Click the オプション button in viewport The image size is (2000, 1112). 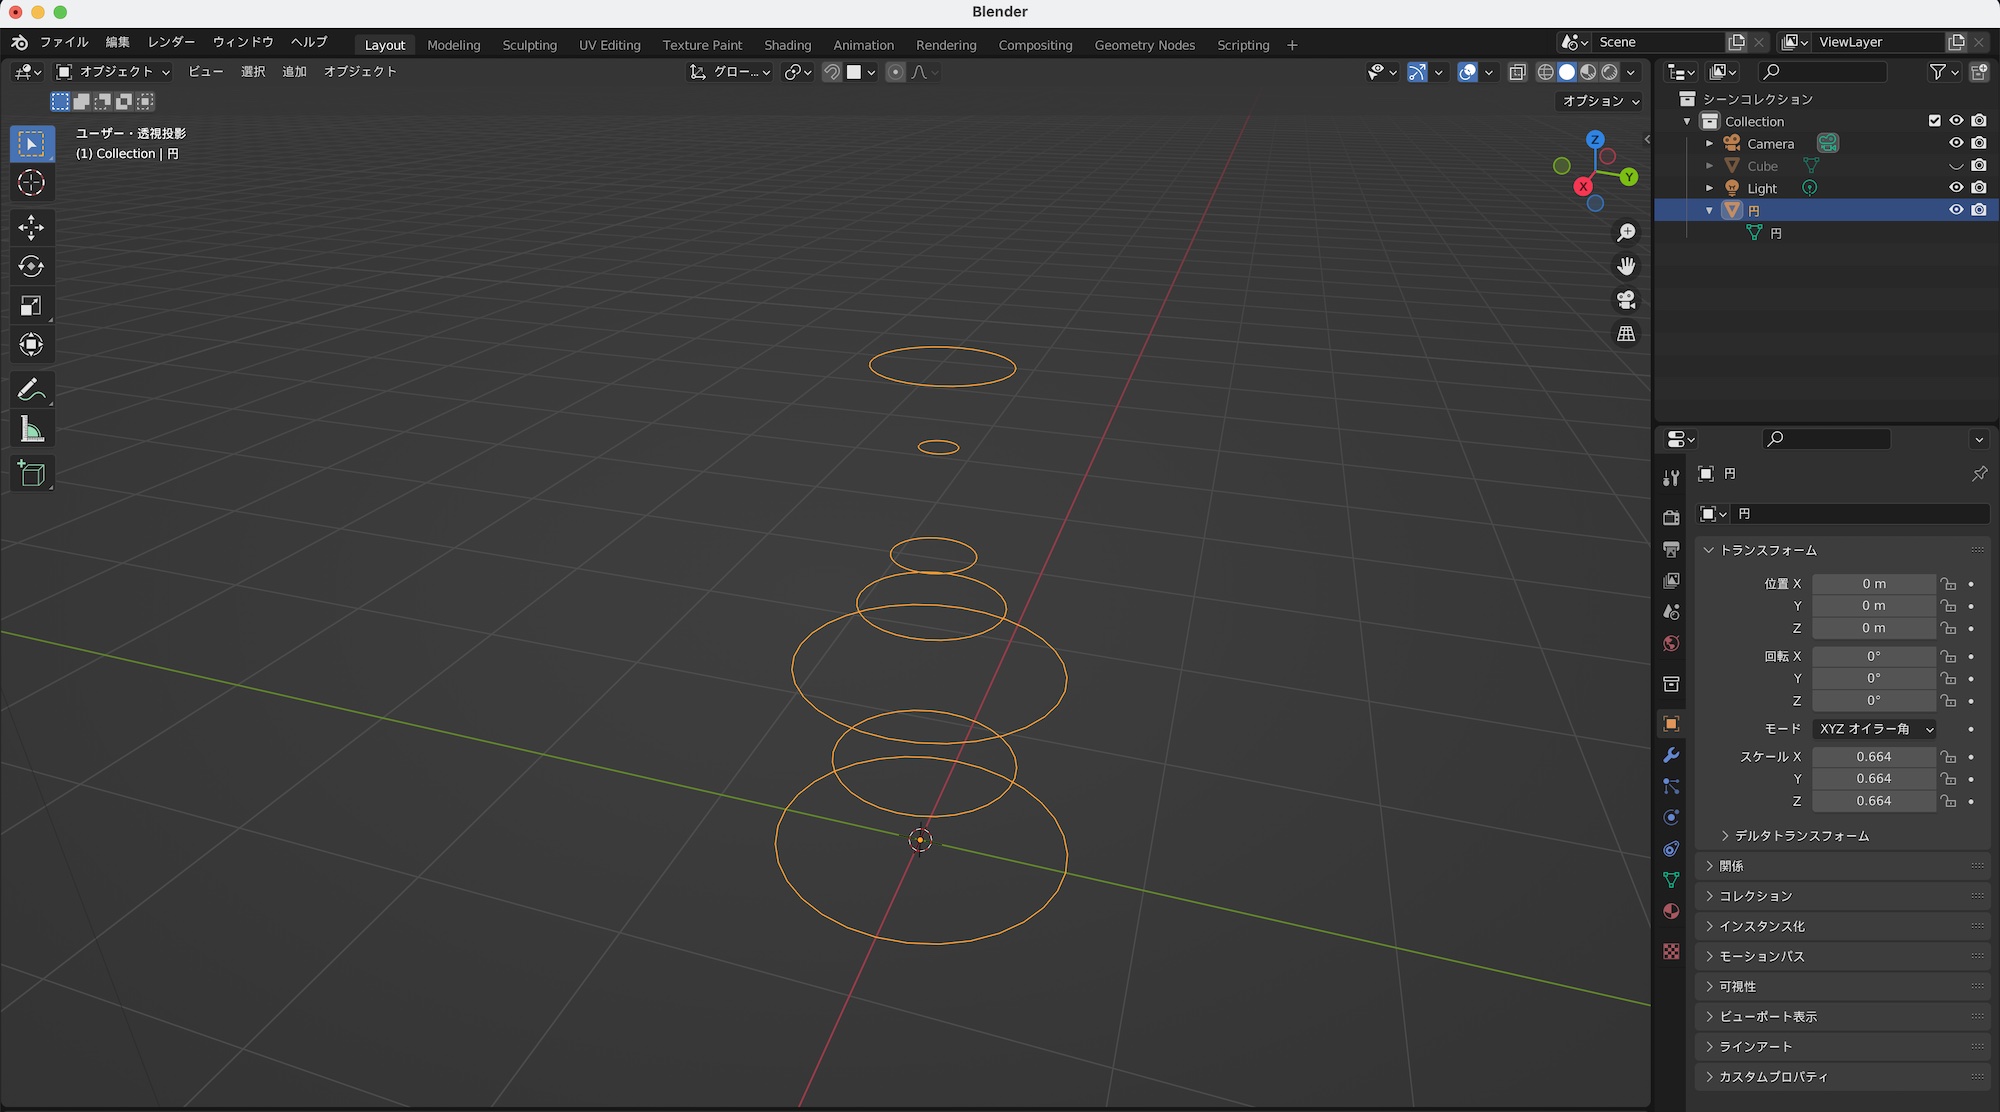[1600, 101]
